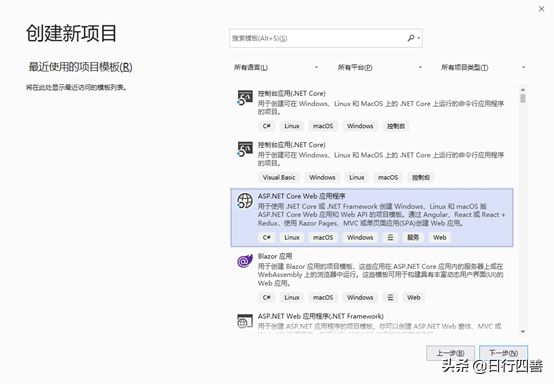Click macOS tag in first console template
This screenshot has height=384, width=554.
[323, 126]
